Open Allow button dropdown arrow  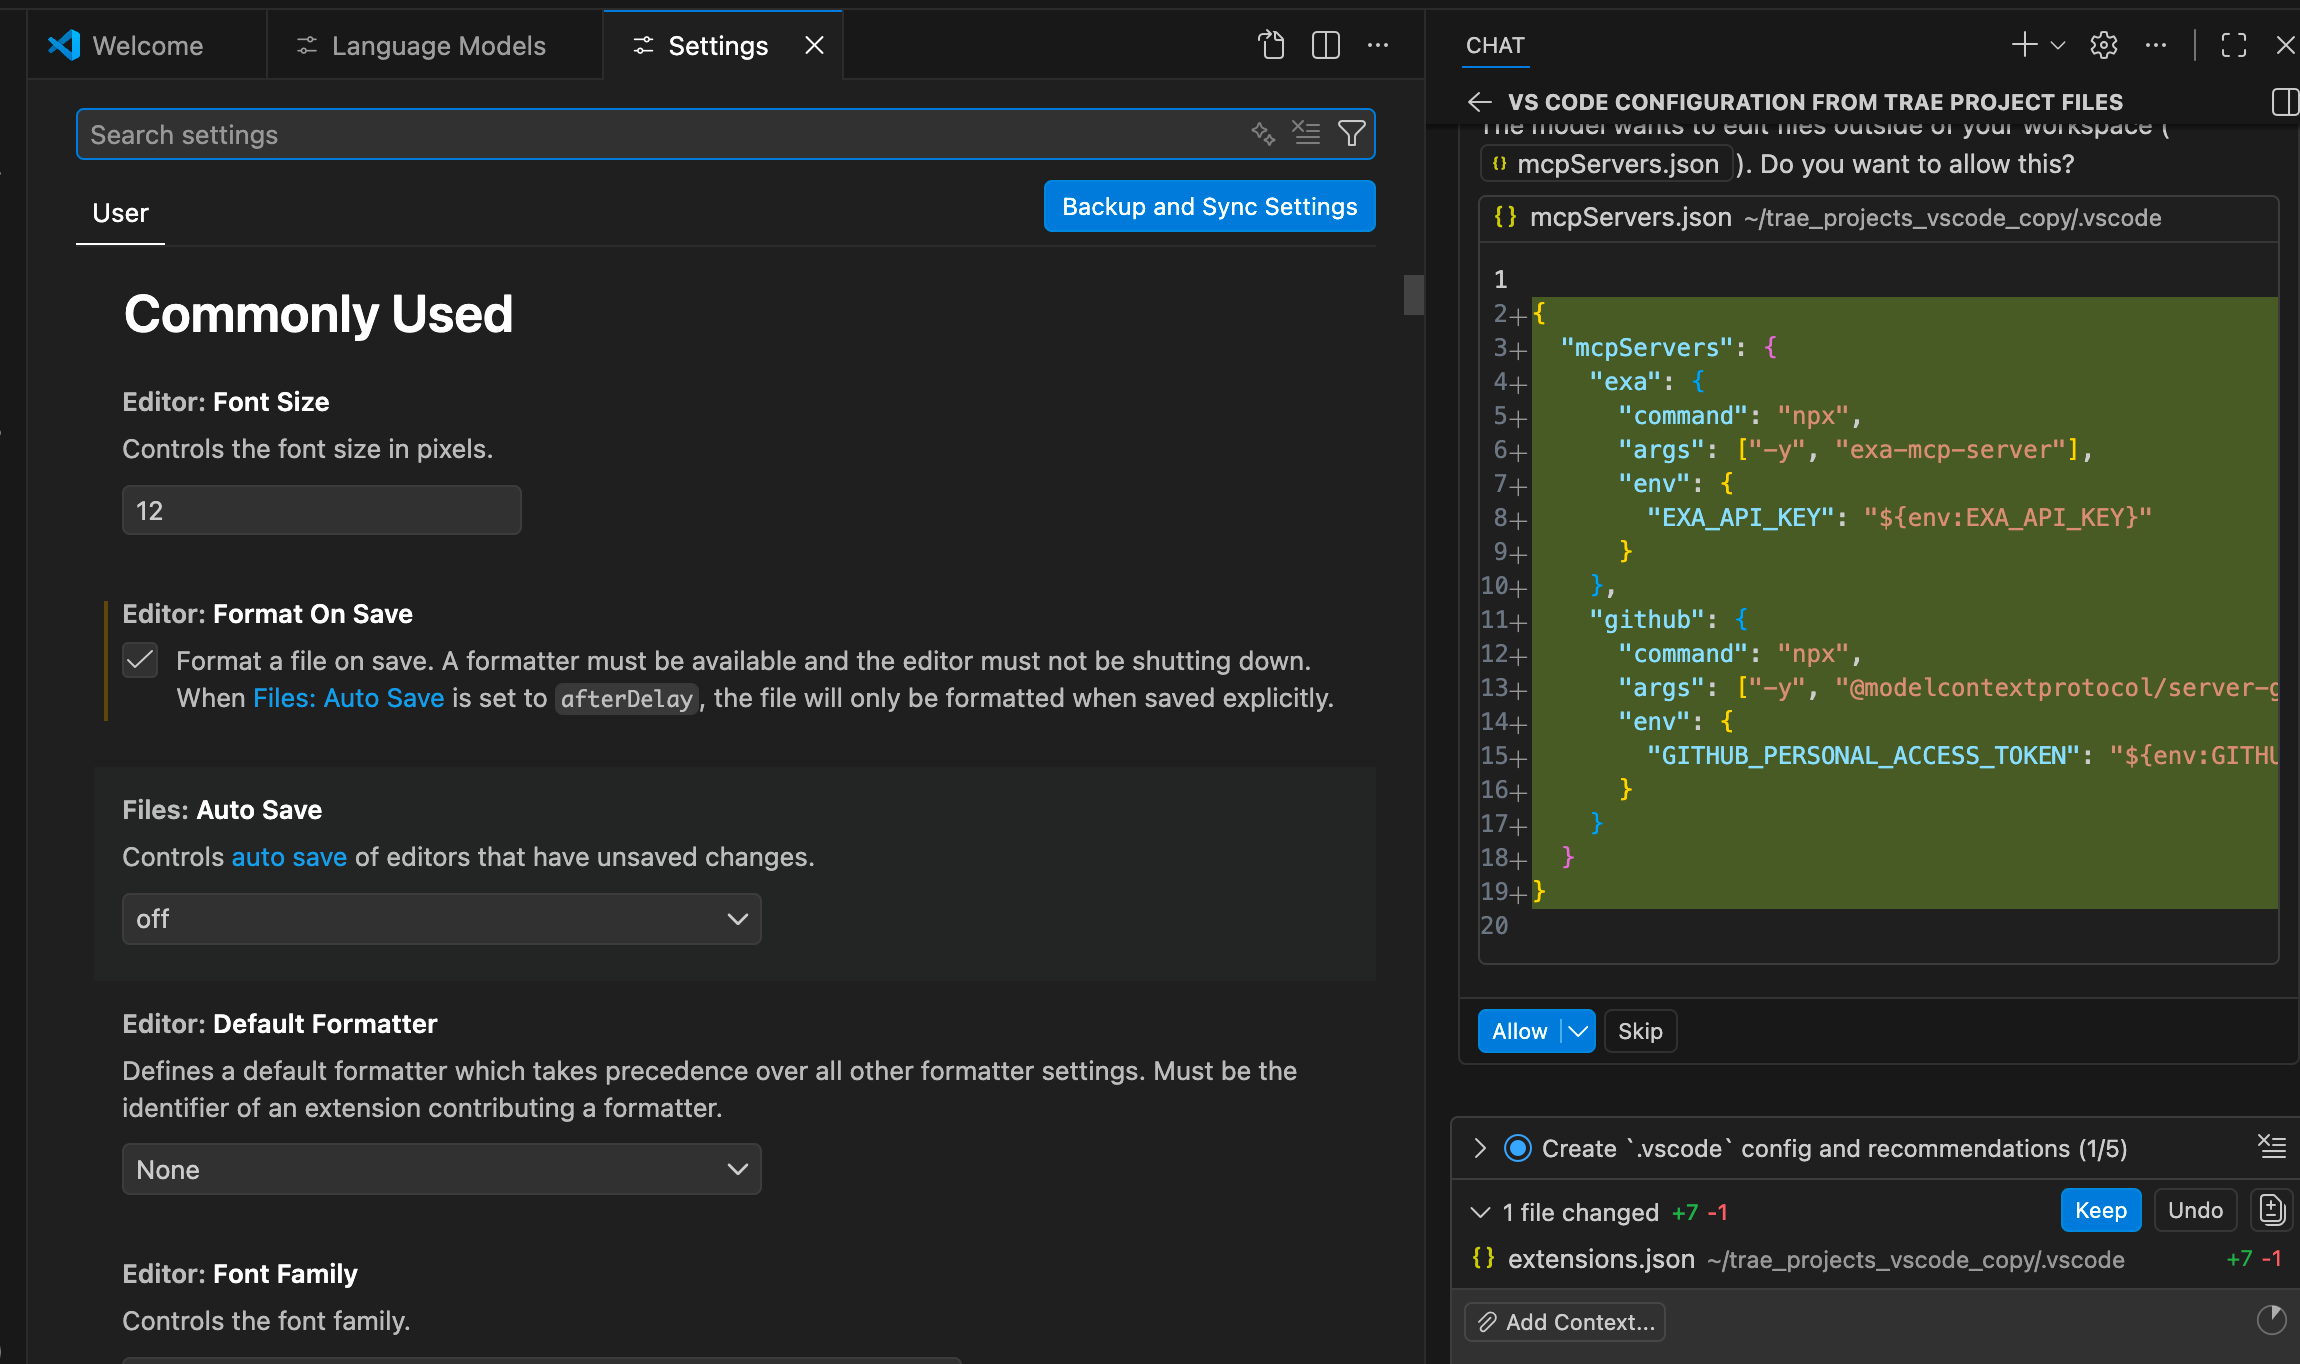click(x=1578, y=1031)
